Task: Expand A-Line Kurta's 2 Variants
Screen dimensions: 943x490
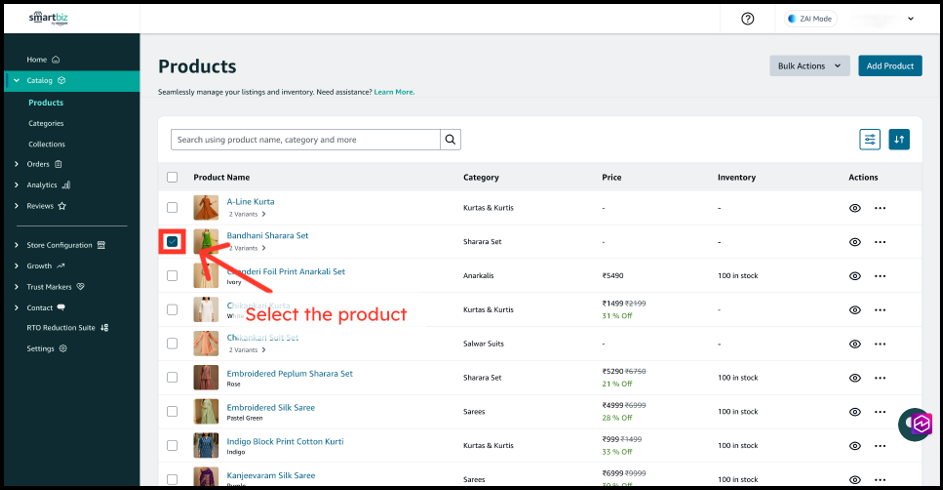Action: [247, 214]
